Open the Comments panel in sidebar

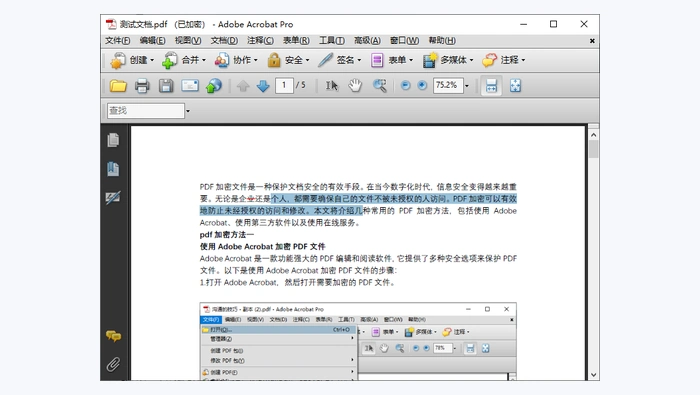113,336
